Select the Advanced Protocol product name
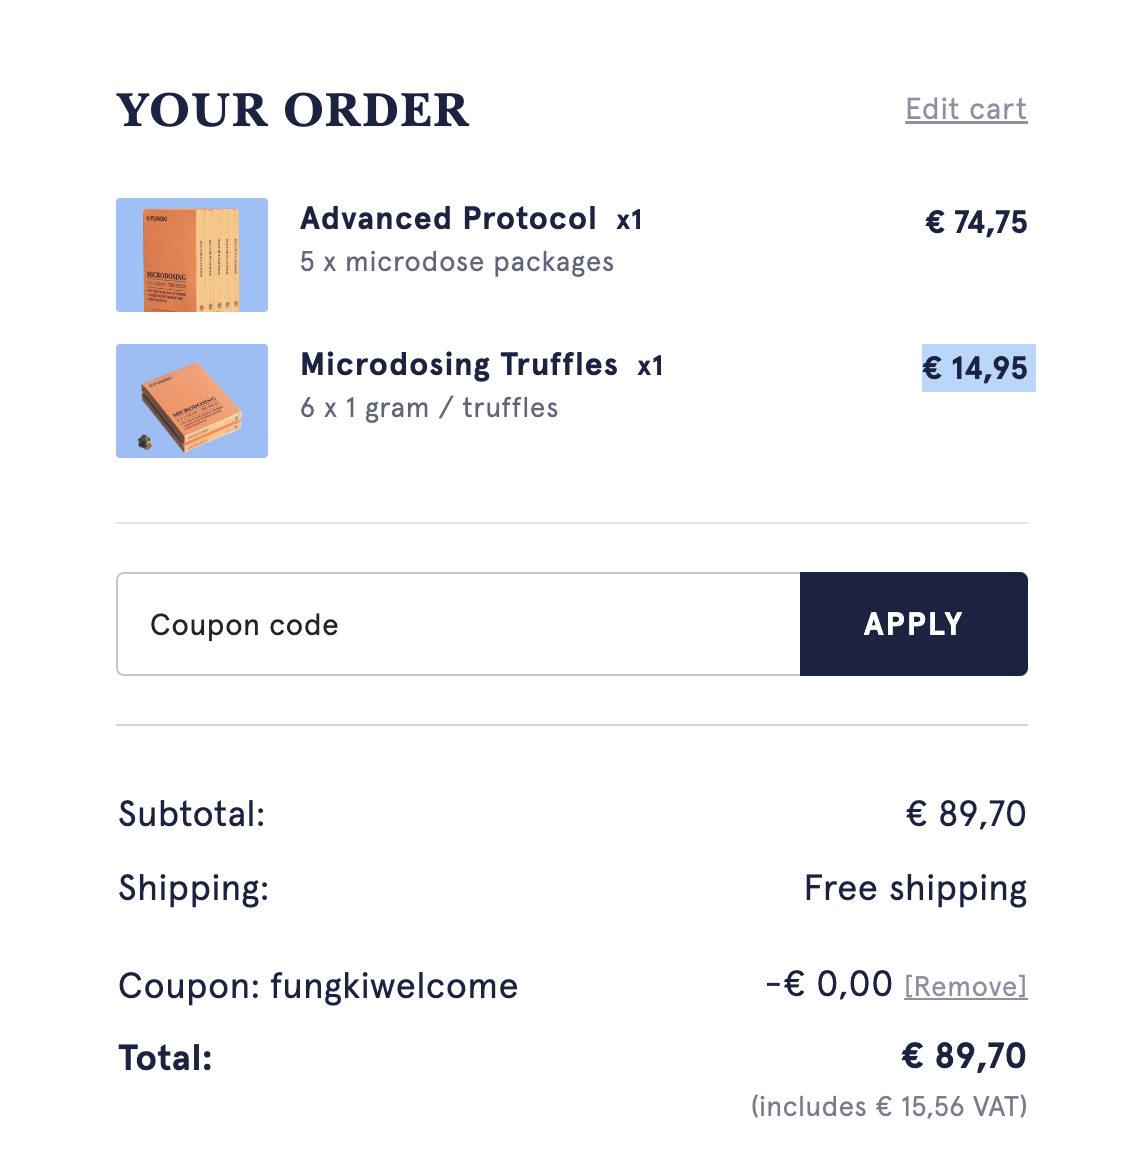Viewport: 1128px width, 1176px height. pyautogui.click(x=448, y=219)
